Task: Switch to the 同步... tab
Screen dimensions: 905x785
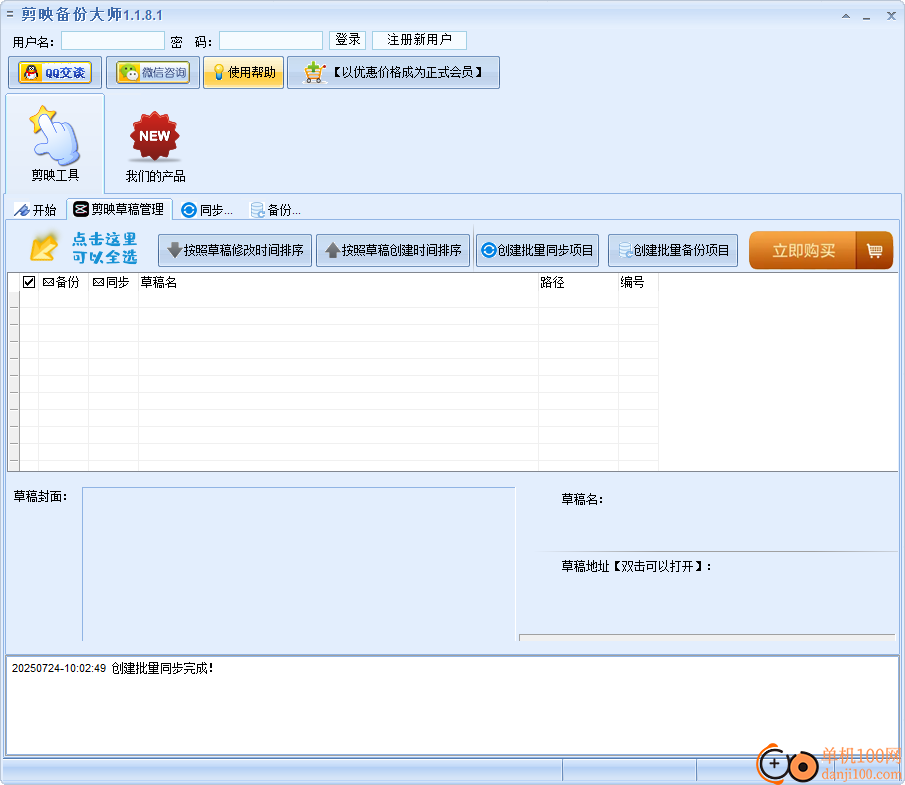Action: click(x=208, y=210)
